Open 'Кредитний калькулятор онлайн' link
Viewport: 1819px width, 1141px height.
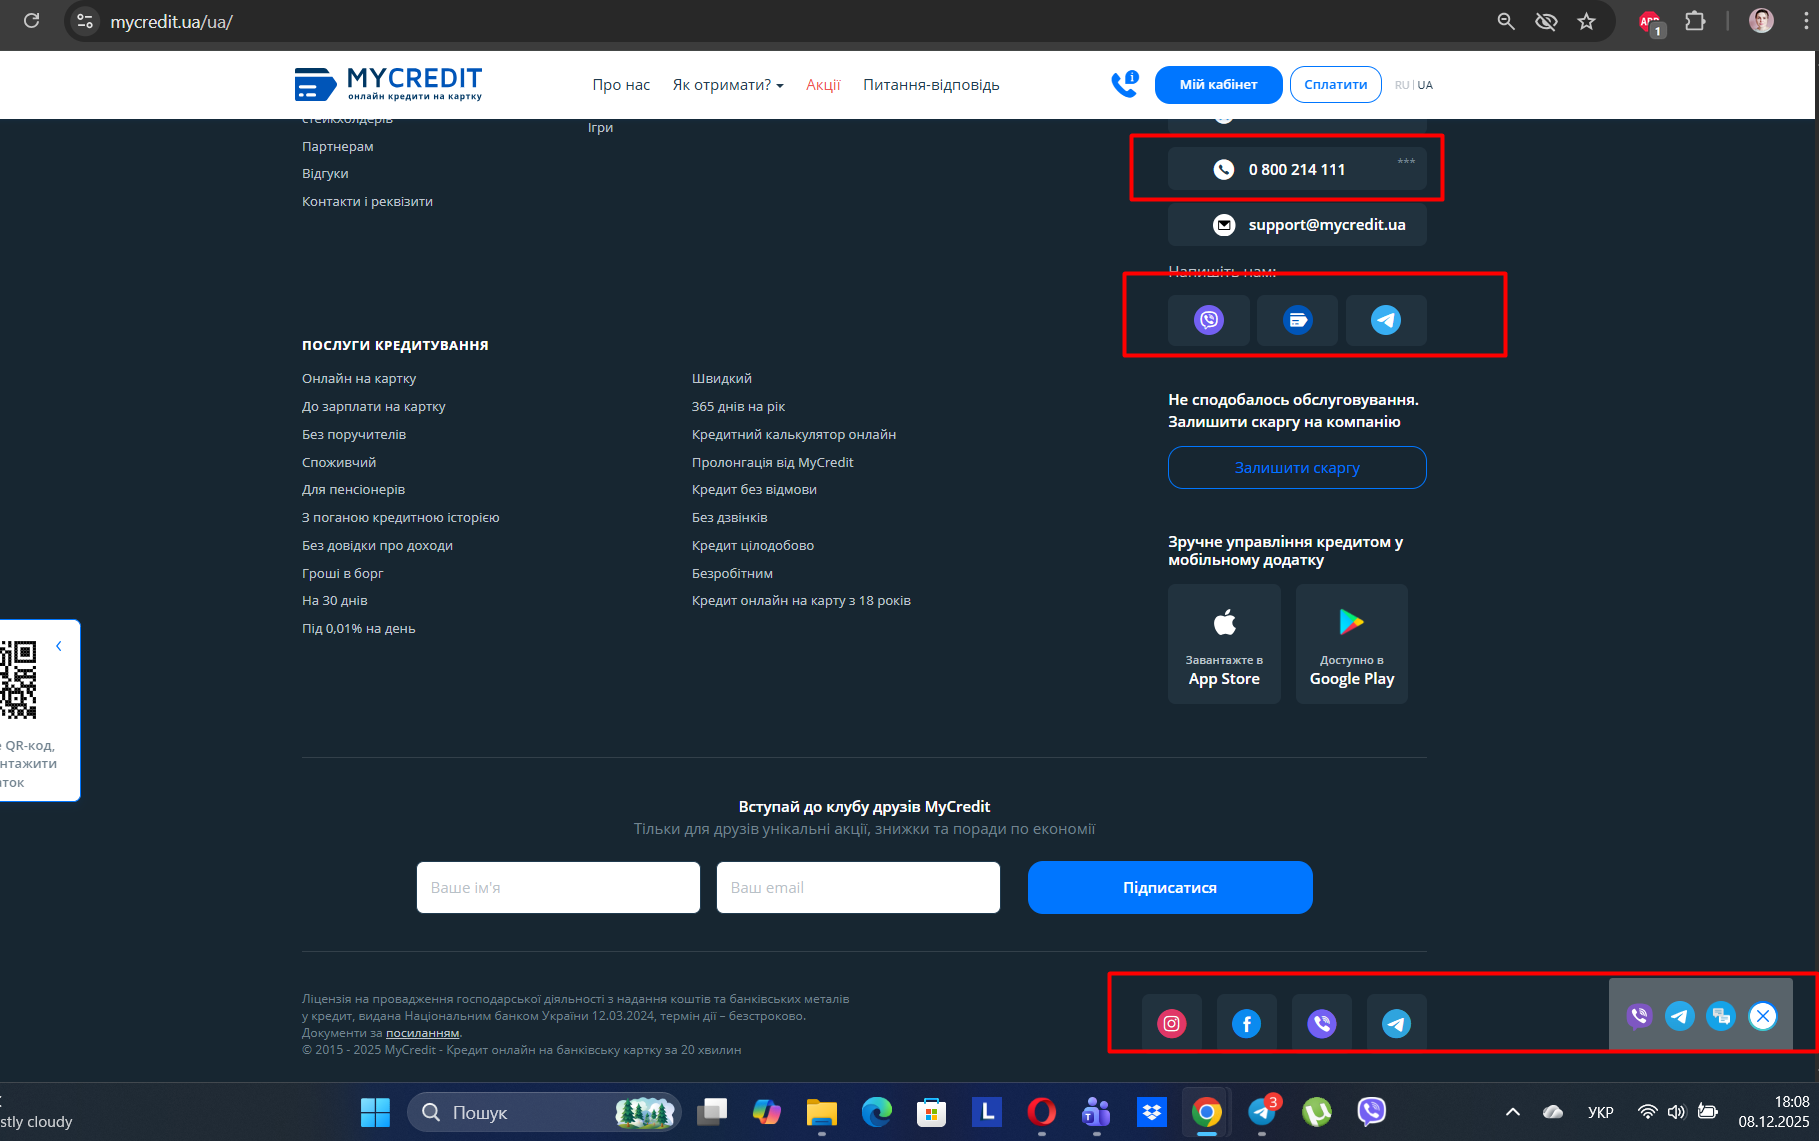pos(794,435)
